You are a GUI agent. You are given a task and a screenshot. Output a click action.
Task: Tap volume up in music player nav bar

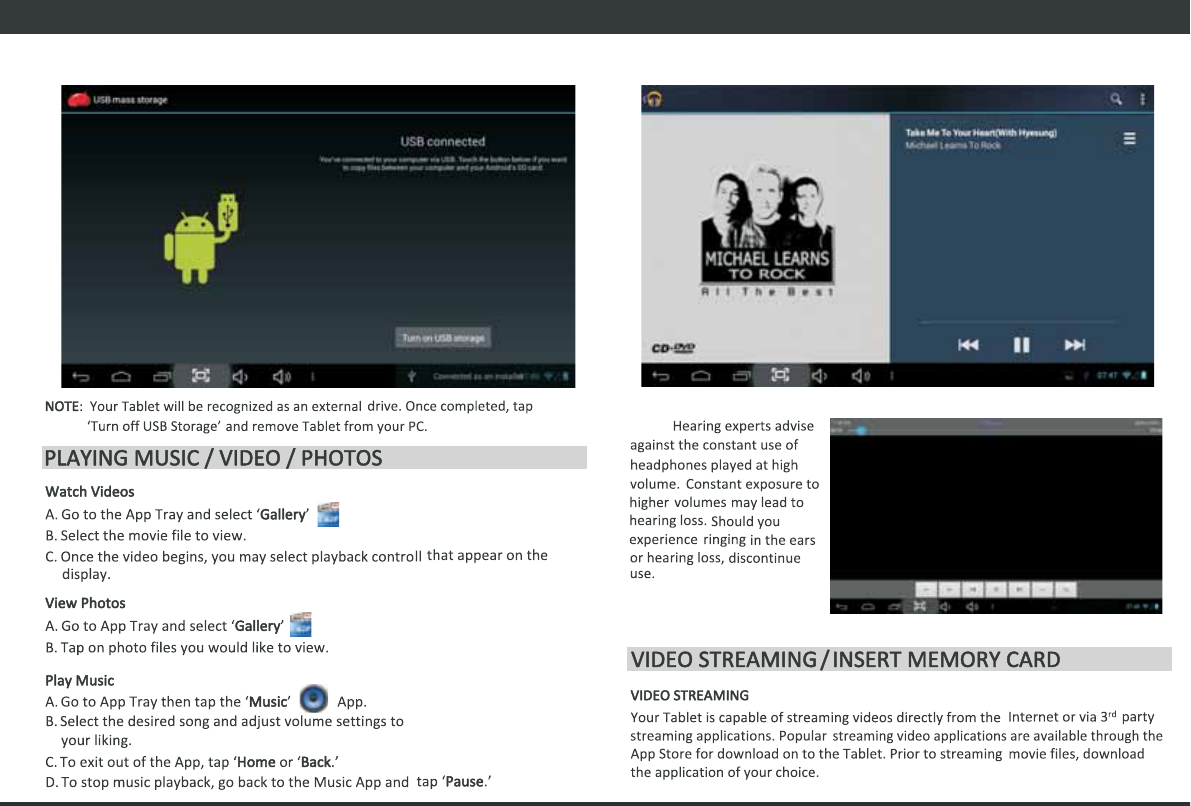click(861, 375)
